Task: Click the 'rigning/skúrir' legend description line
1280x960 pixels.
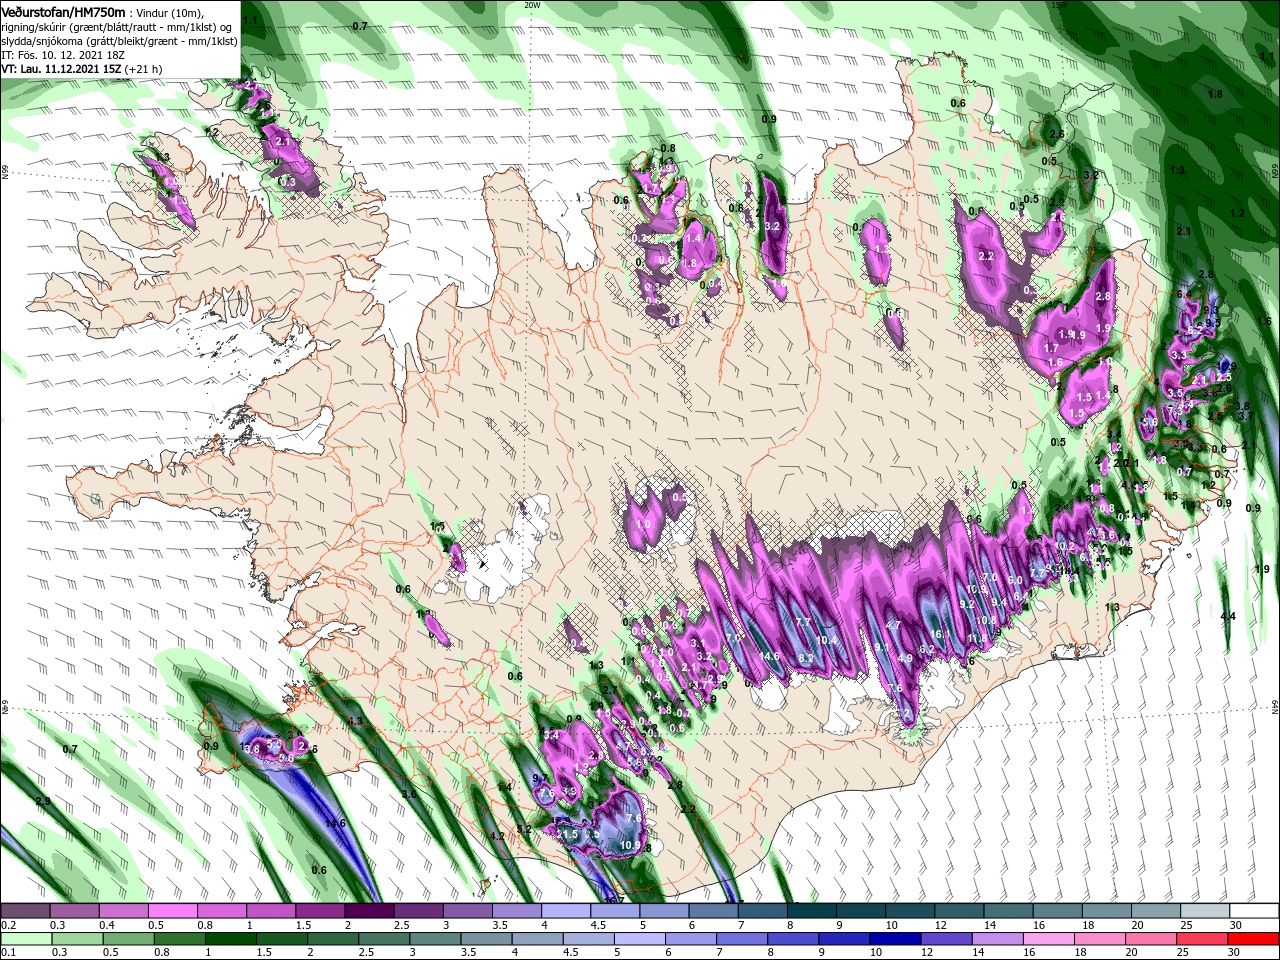Action: coord(118,26)
